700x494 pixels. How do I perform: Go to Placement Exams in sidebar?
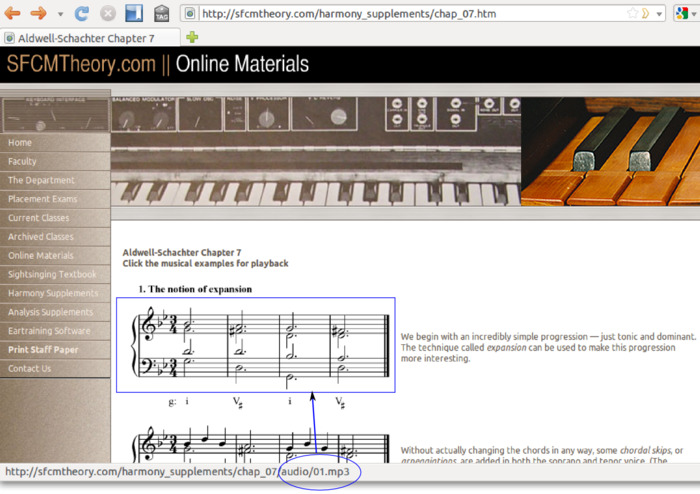pyautogui.click(x=55, y=199)
